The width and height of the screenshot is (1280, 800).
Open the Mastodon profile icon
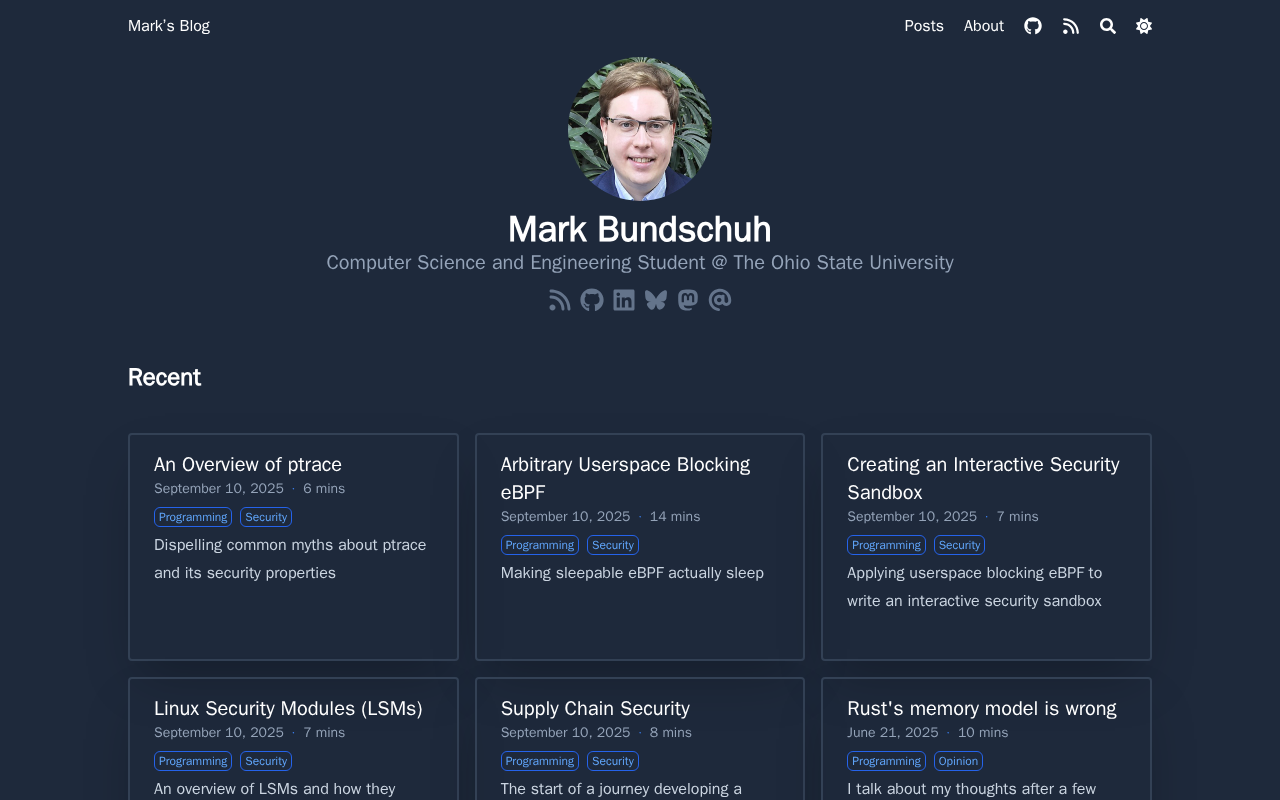[688, 300]
